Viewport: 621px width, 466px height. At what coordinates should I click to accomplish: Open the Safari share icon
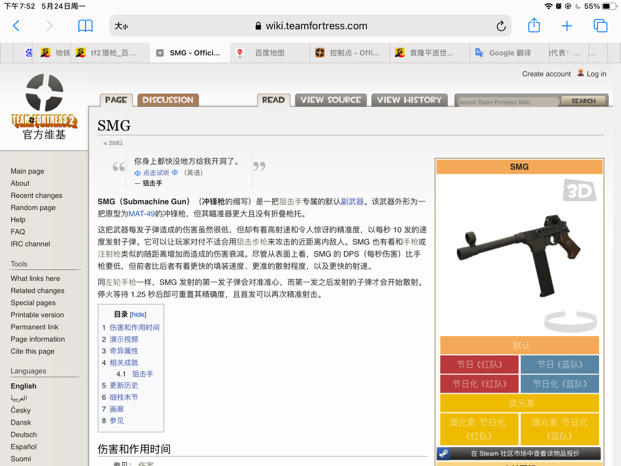534,25
